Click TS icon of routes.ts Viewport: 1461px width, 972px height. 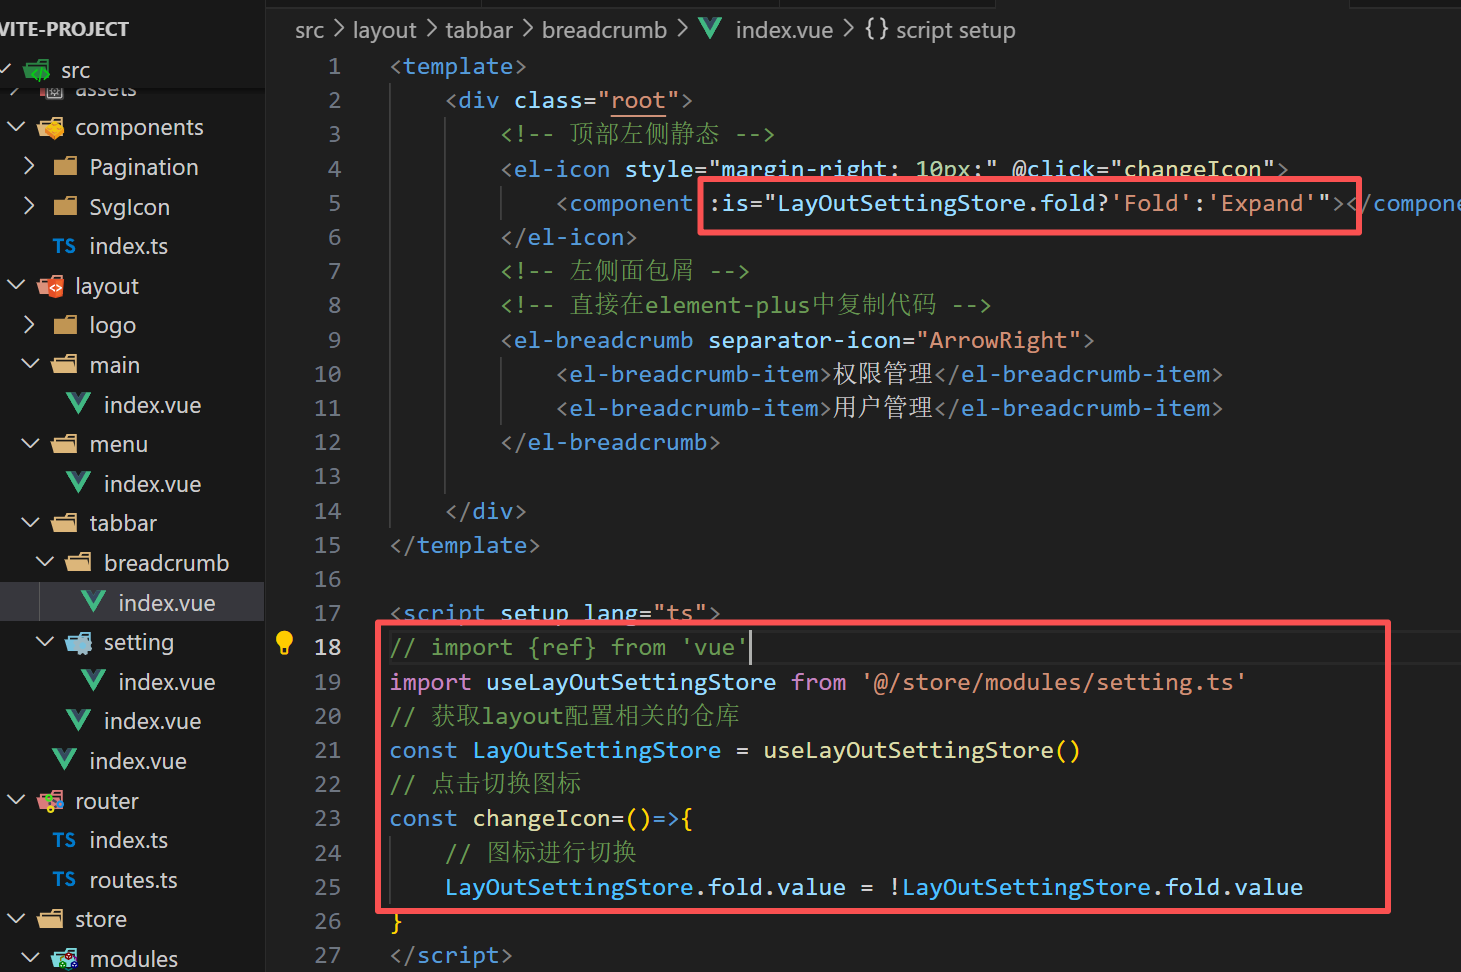(x=64, y=880)
